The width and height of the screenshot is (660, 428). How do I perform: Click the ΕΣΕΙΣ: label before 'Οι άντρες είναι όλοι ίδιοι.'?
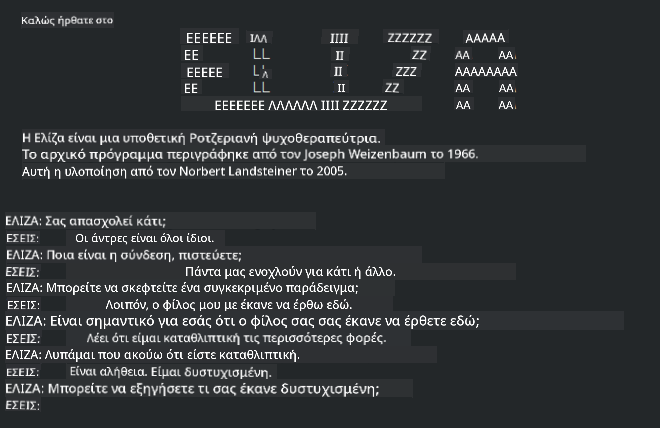[x=21, y=238]
